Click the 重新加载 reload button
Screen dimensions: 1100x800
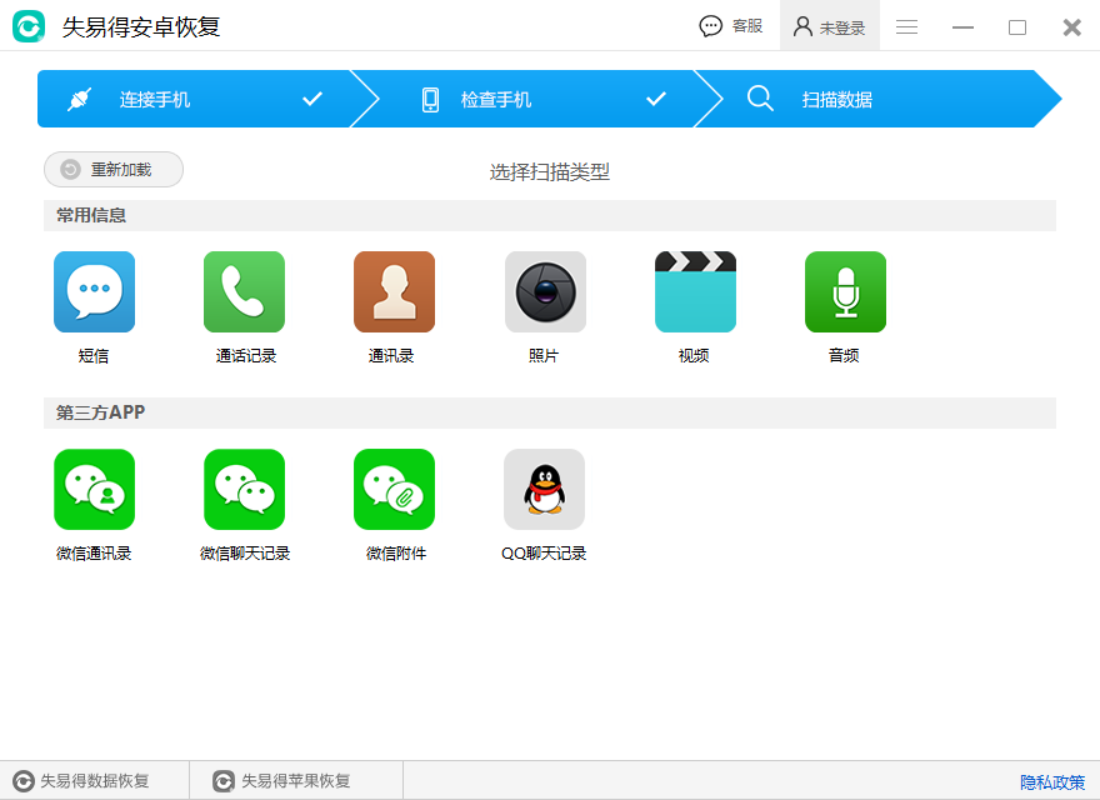pos(114,170)
